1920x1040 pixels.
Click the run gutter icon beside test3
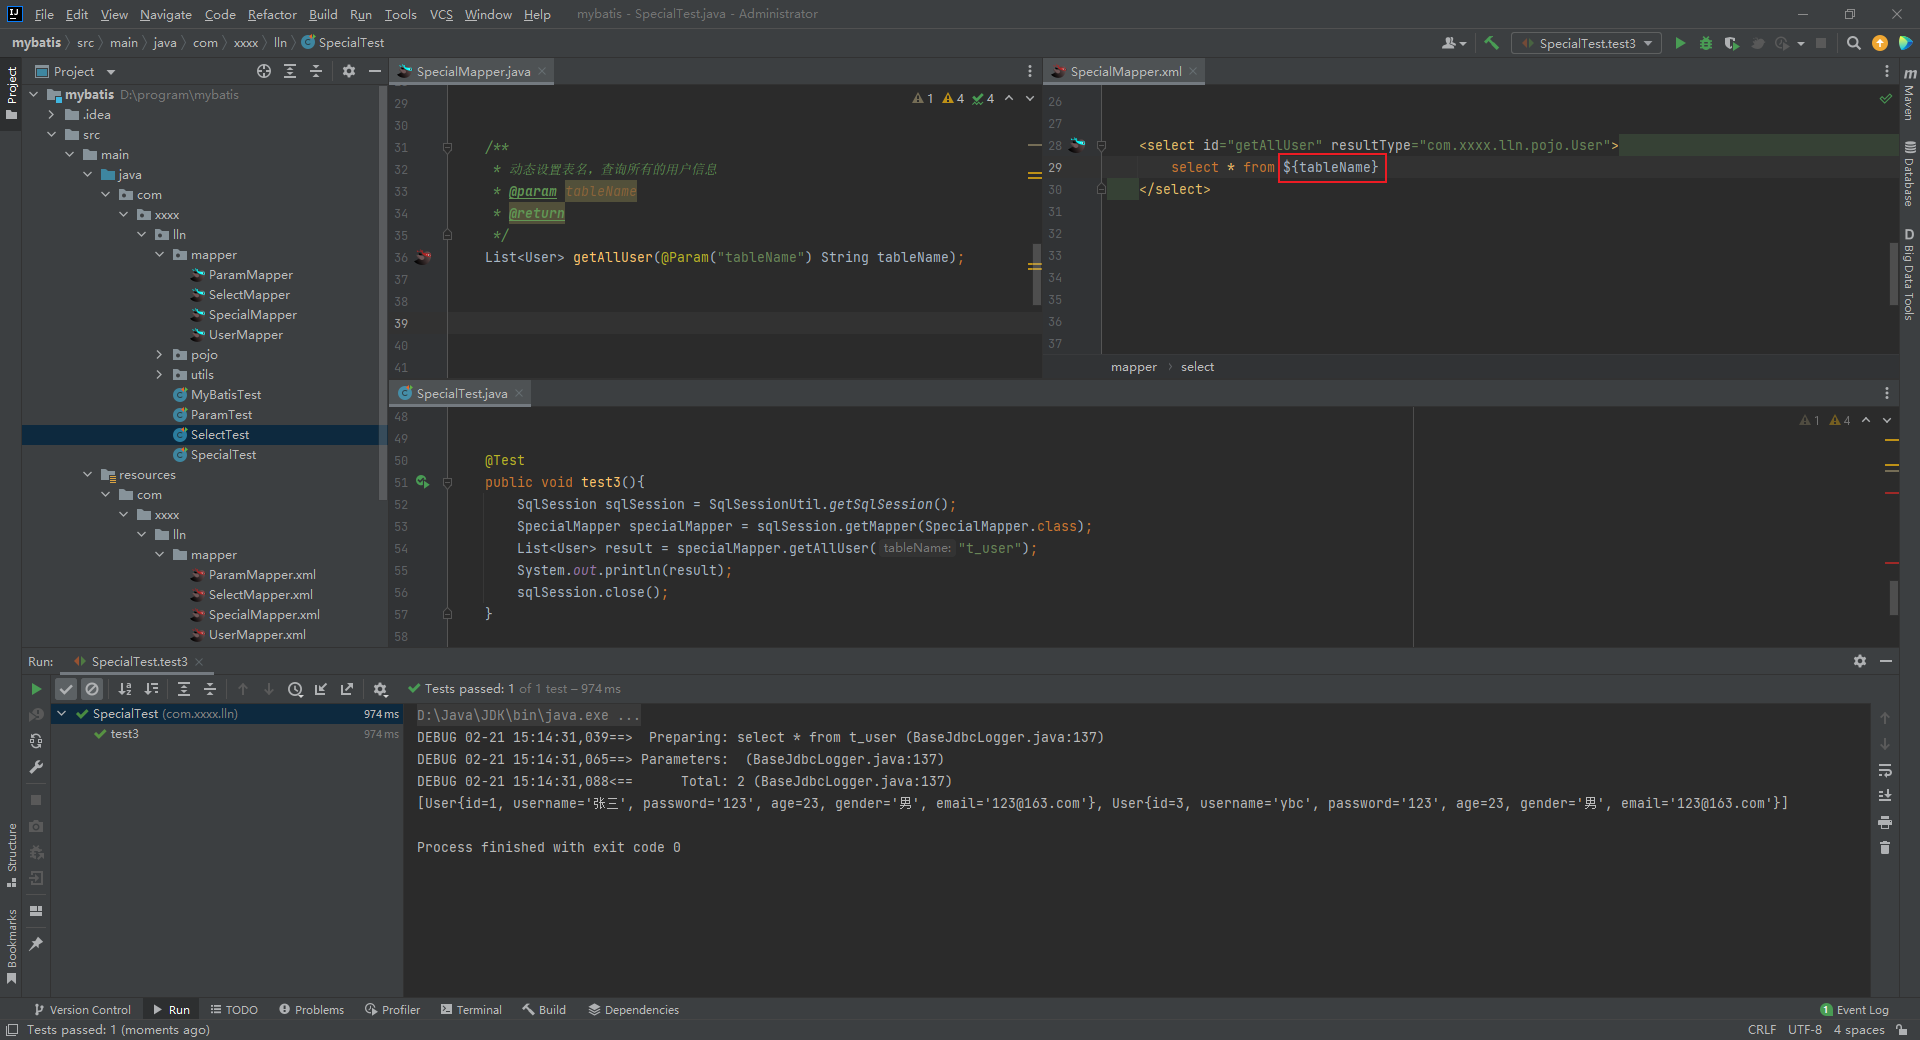(423, 482)
